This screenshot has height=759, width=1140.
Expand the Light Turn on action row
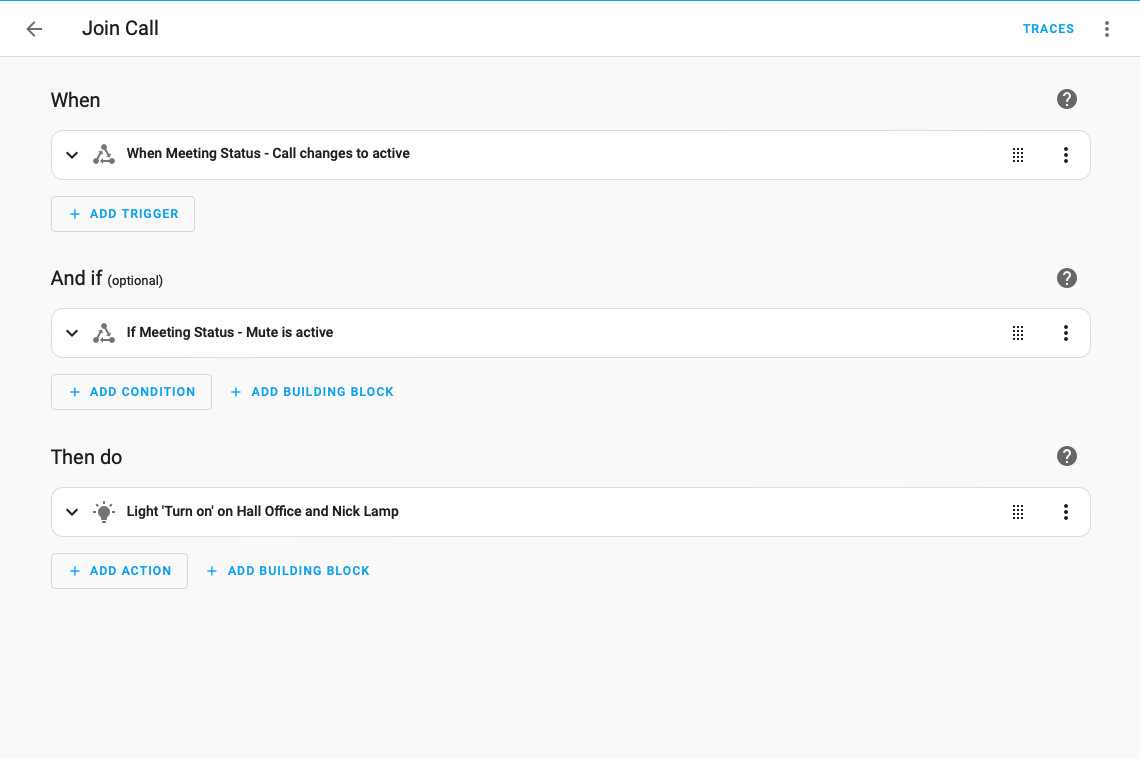tap(72, 512)
